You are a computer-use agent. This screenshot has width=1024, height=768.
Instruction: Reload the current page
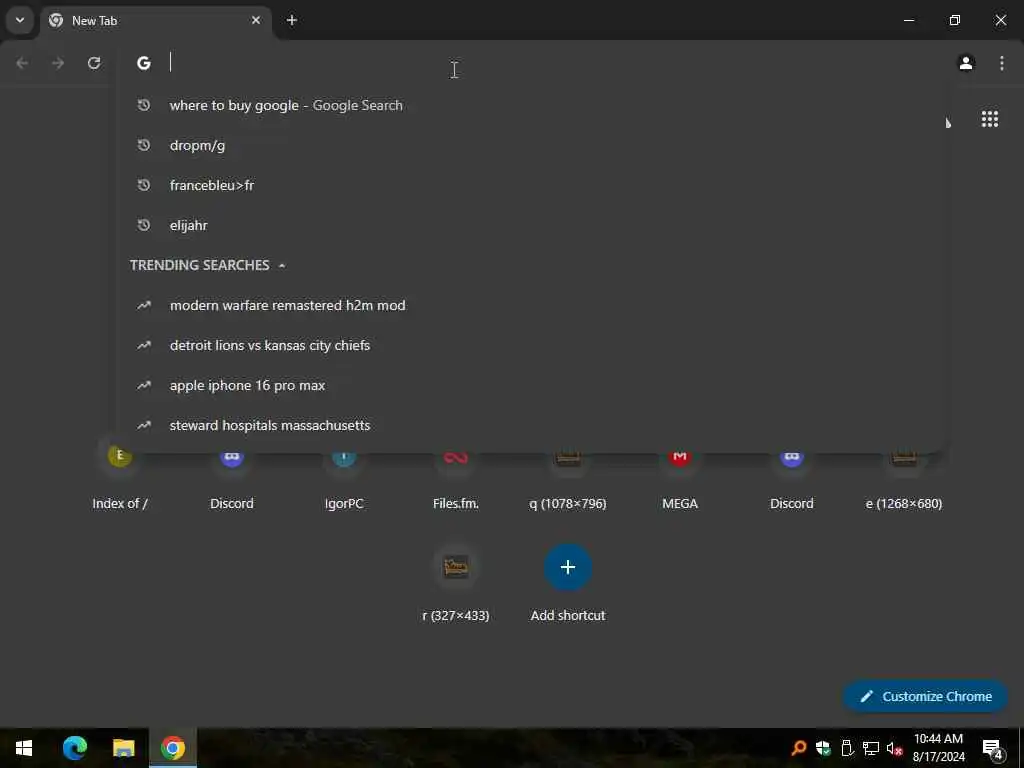pos(94,63)
